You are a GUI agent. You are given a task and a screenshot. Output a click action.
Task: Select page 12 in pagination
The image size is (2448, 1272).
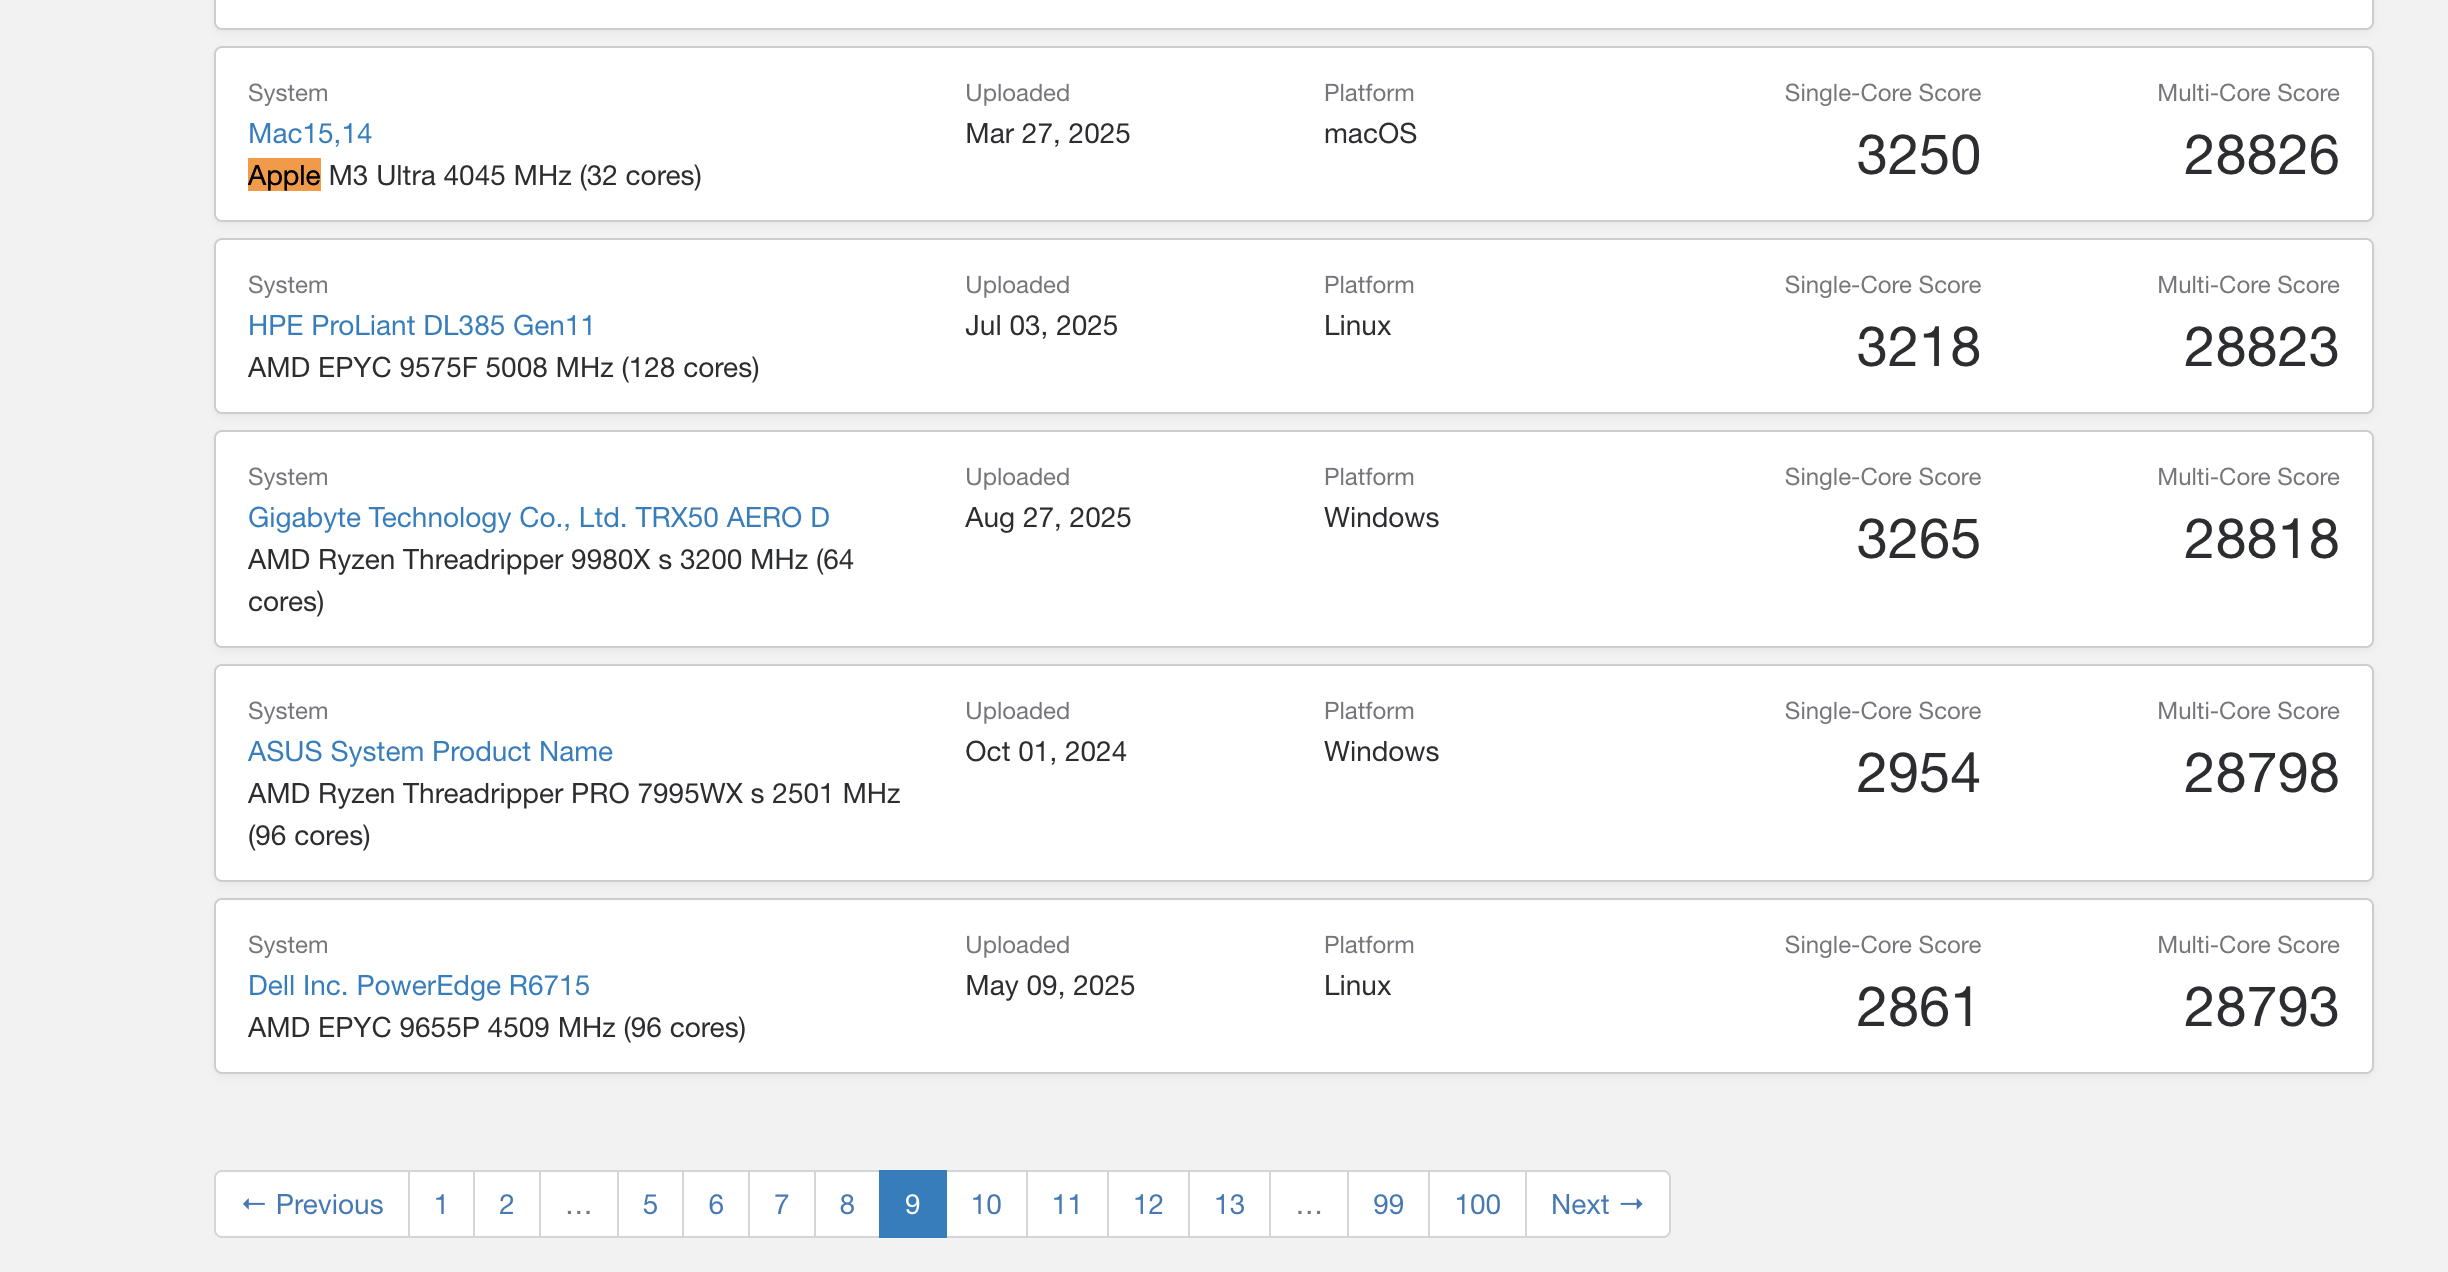click(1148, 1204)
